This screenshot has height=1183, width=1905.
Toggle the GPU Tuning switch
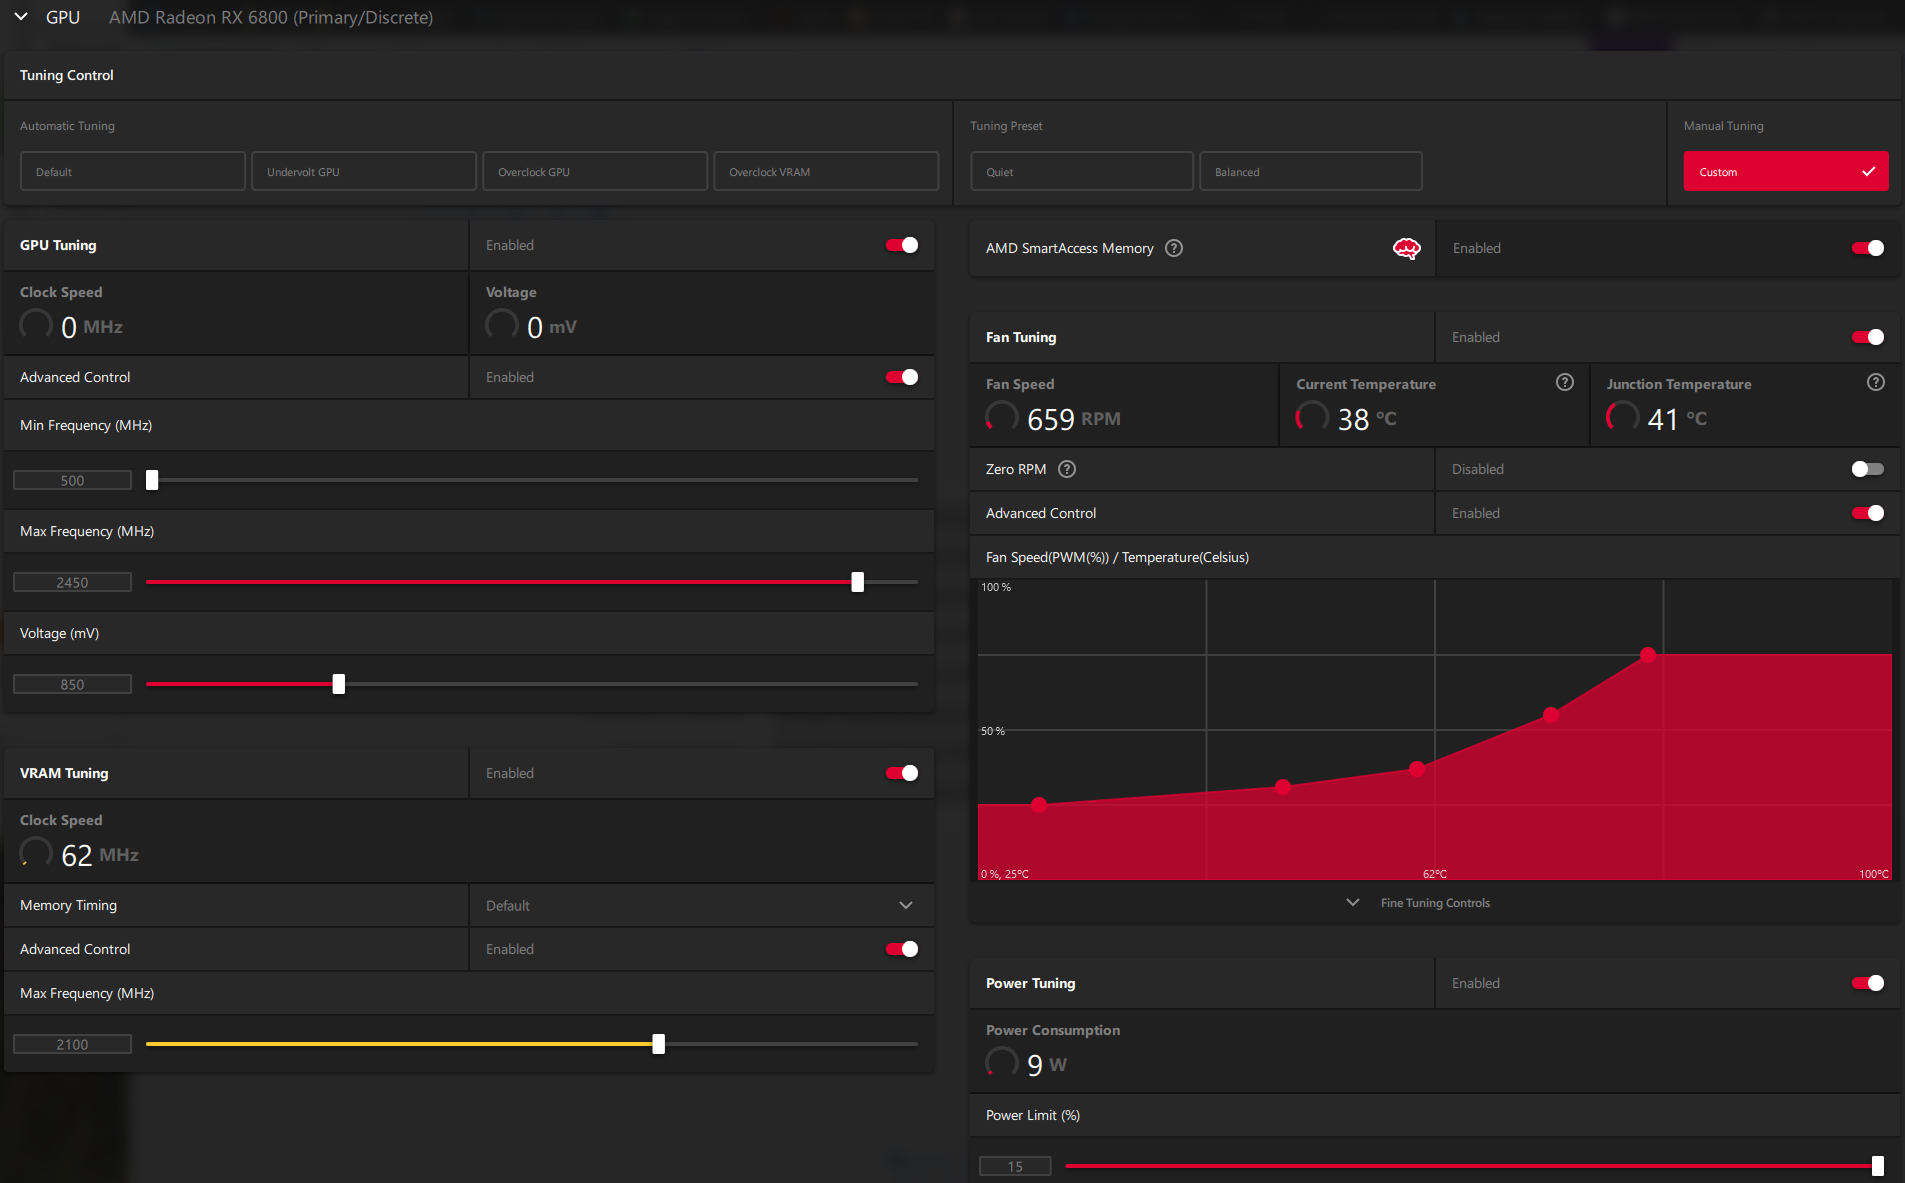coord(902,245)
